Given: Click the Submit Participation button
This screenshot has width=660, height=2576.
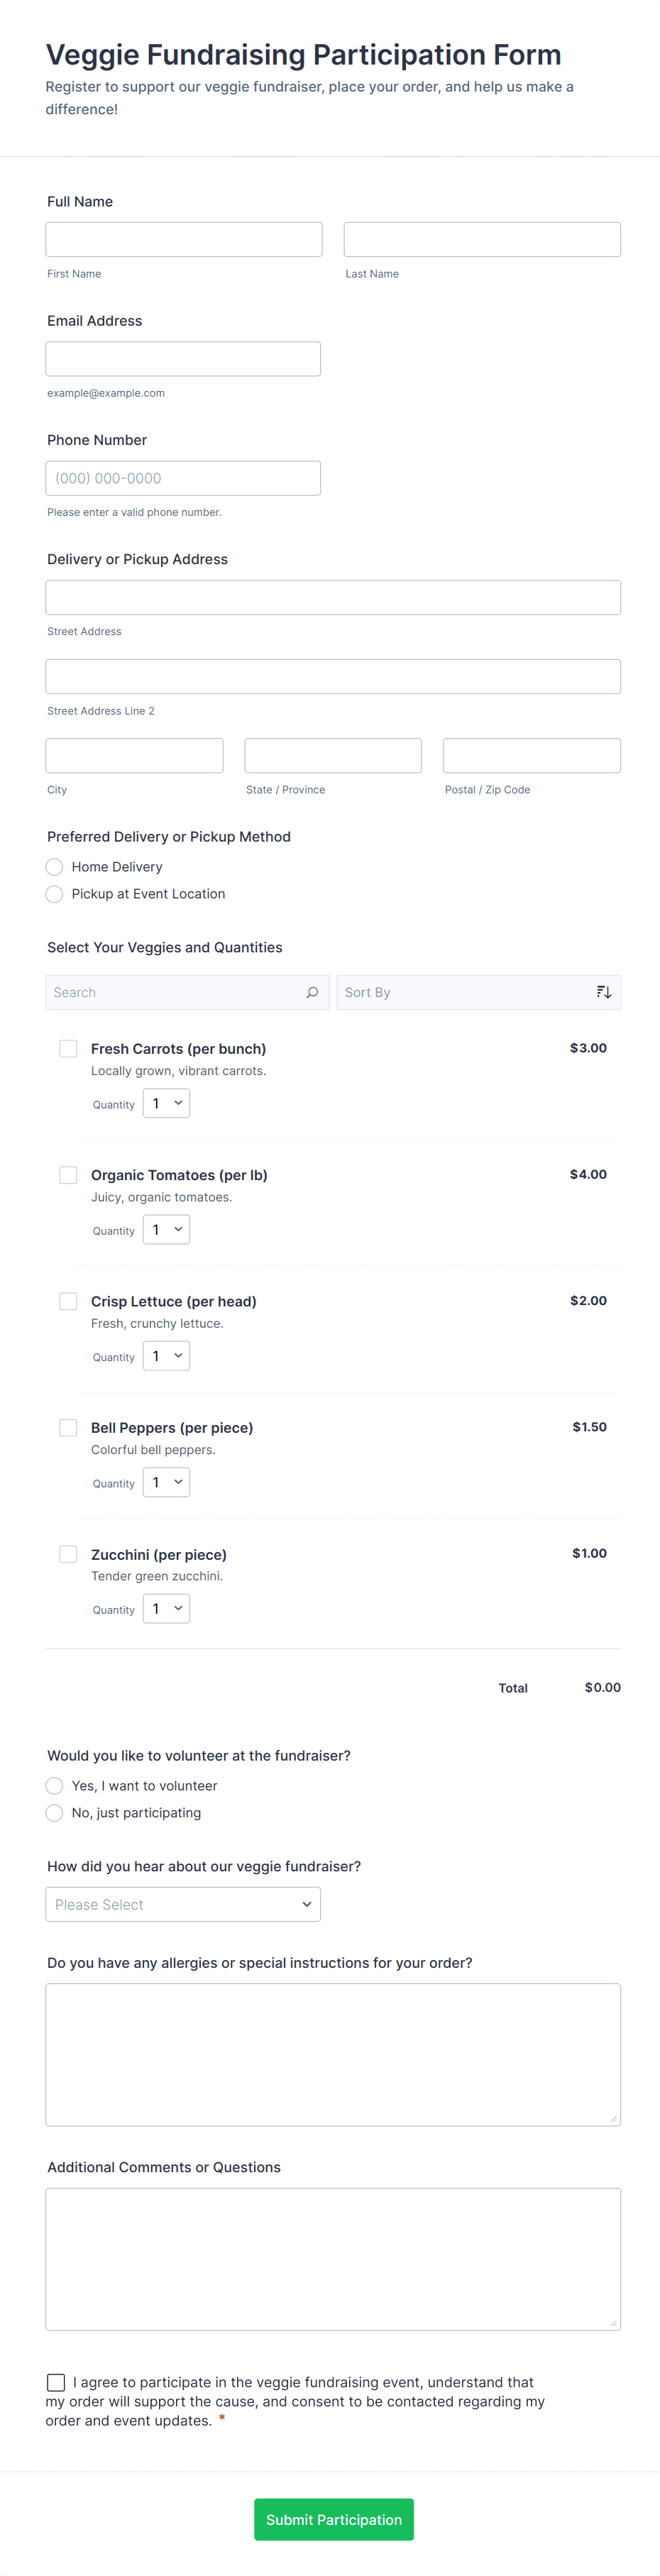Looking at the screenshot, I should [x=333, y=2519].
